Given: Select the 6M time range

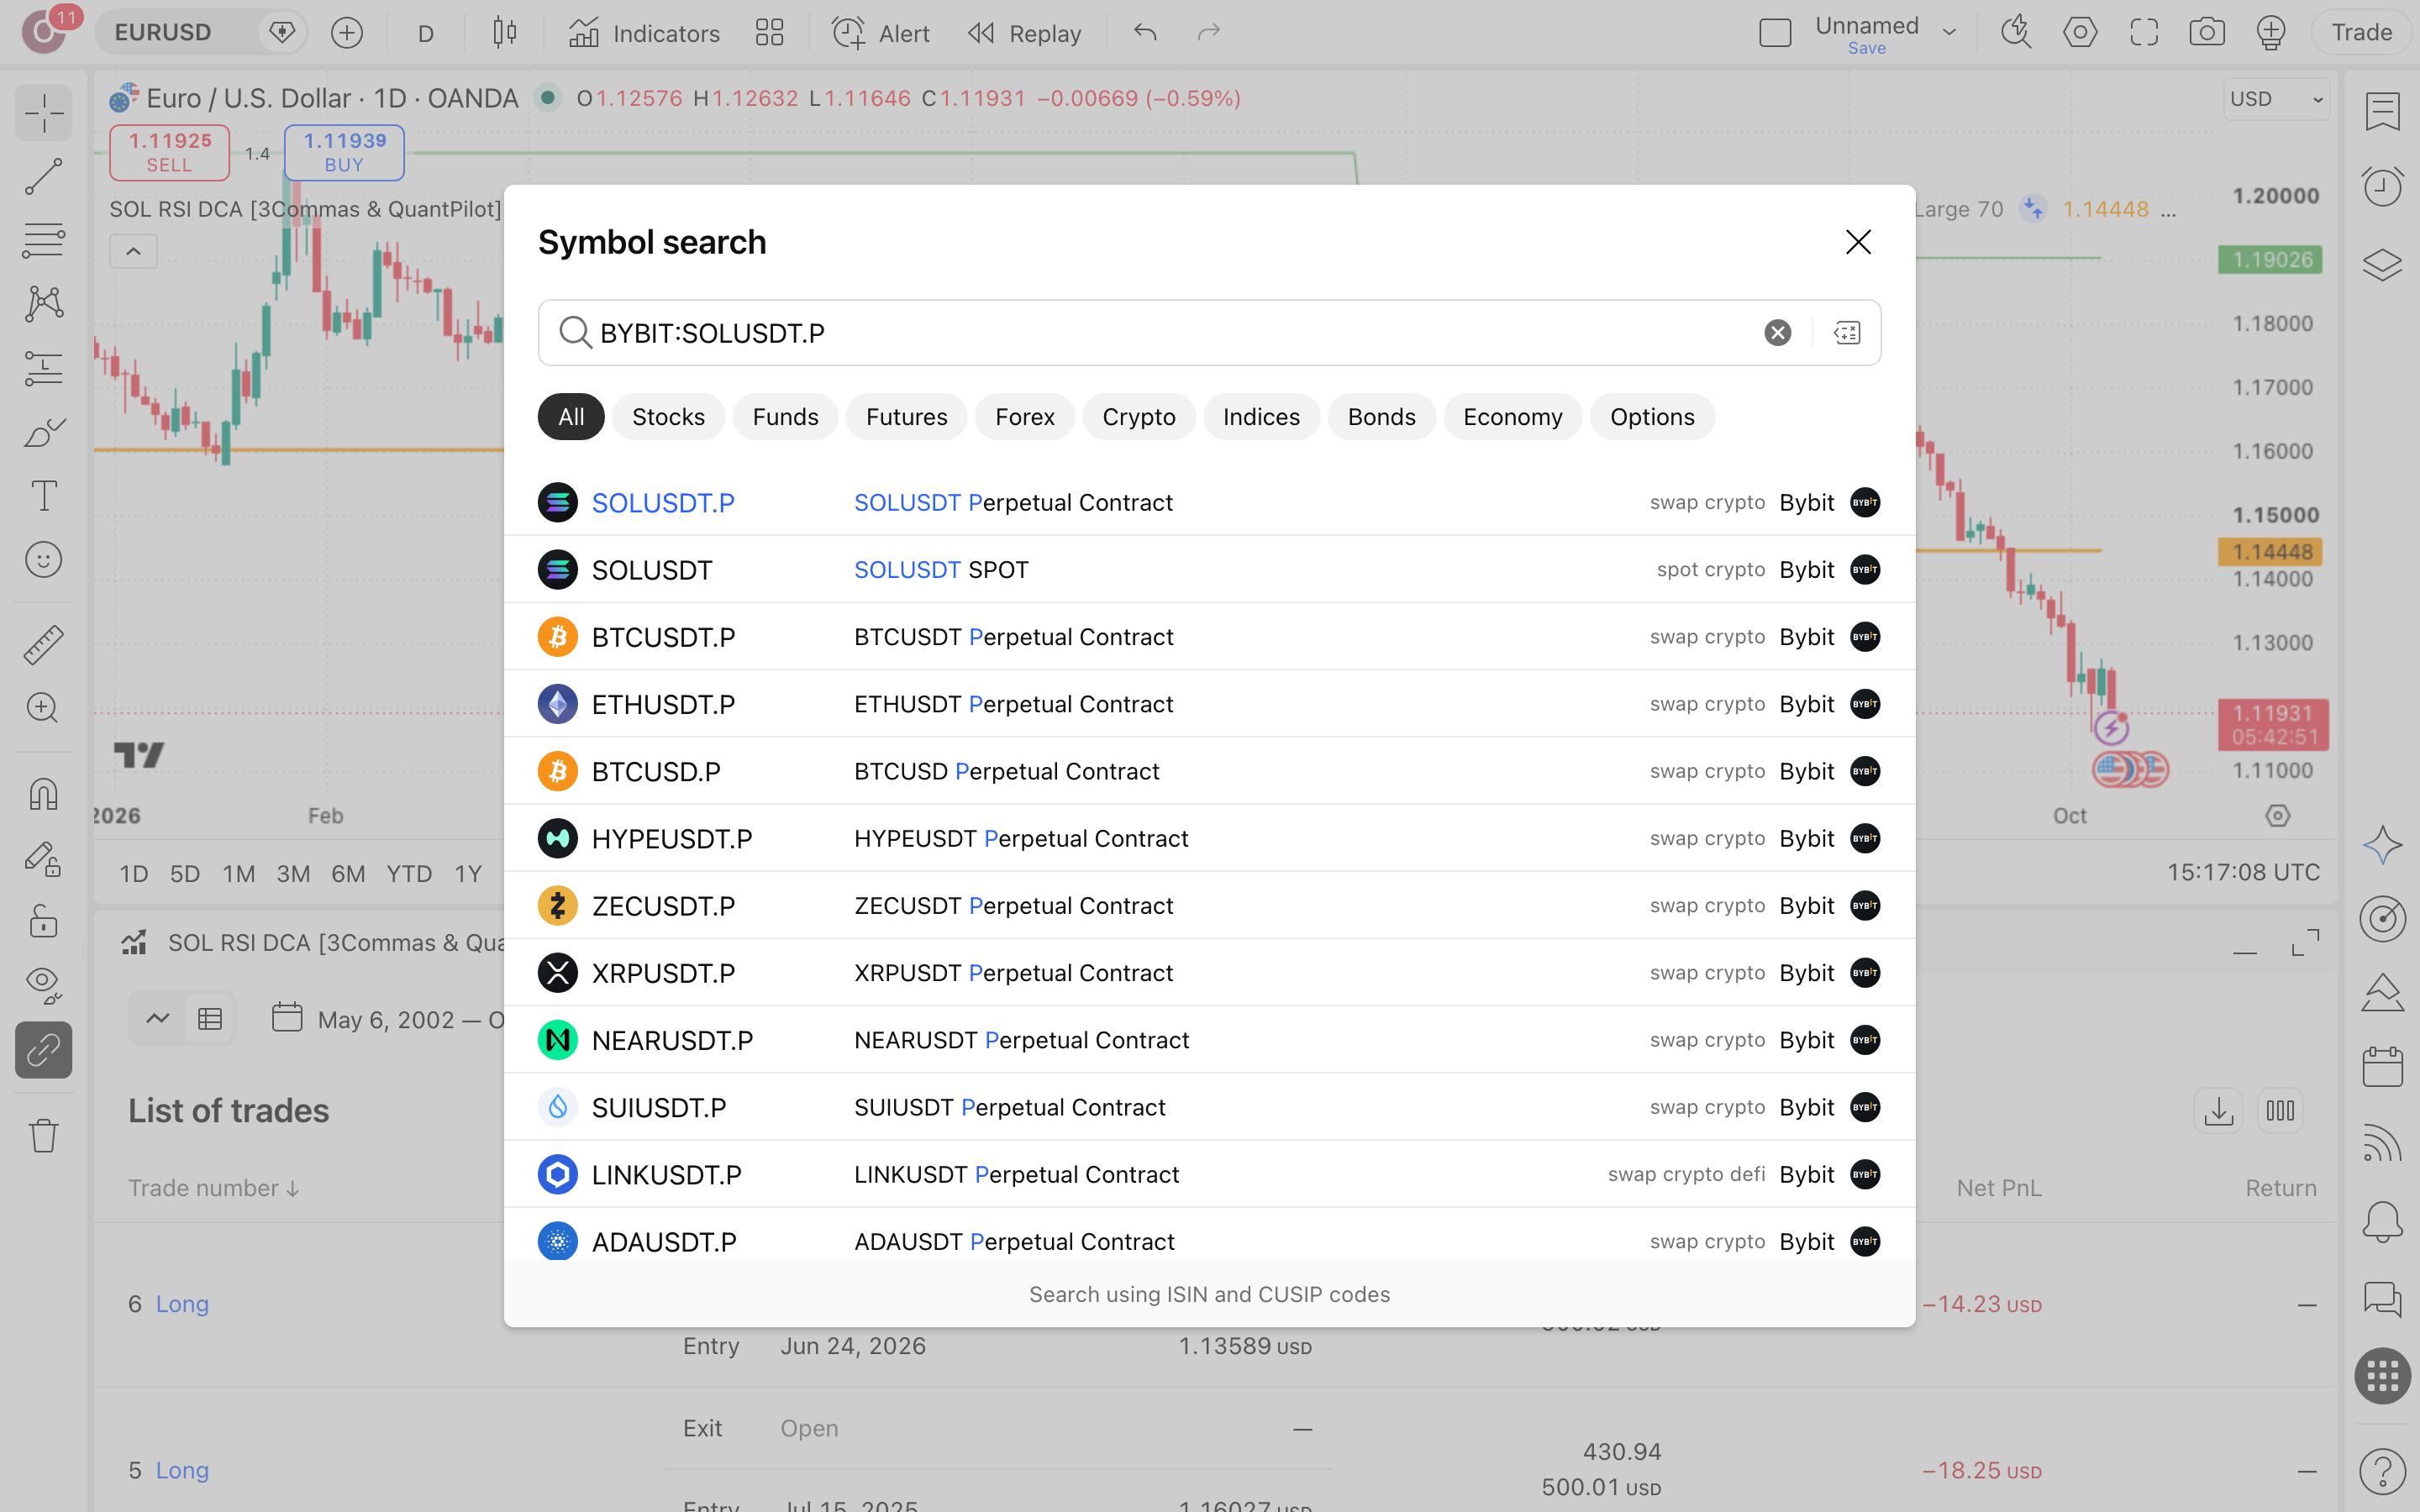Looking at the screenshot, I should 348,874.
